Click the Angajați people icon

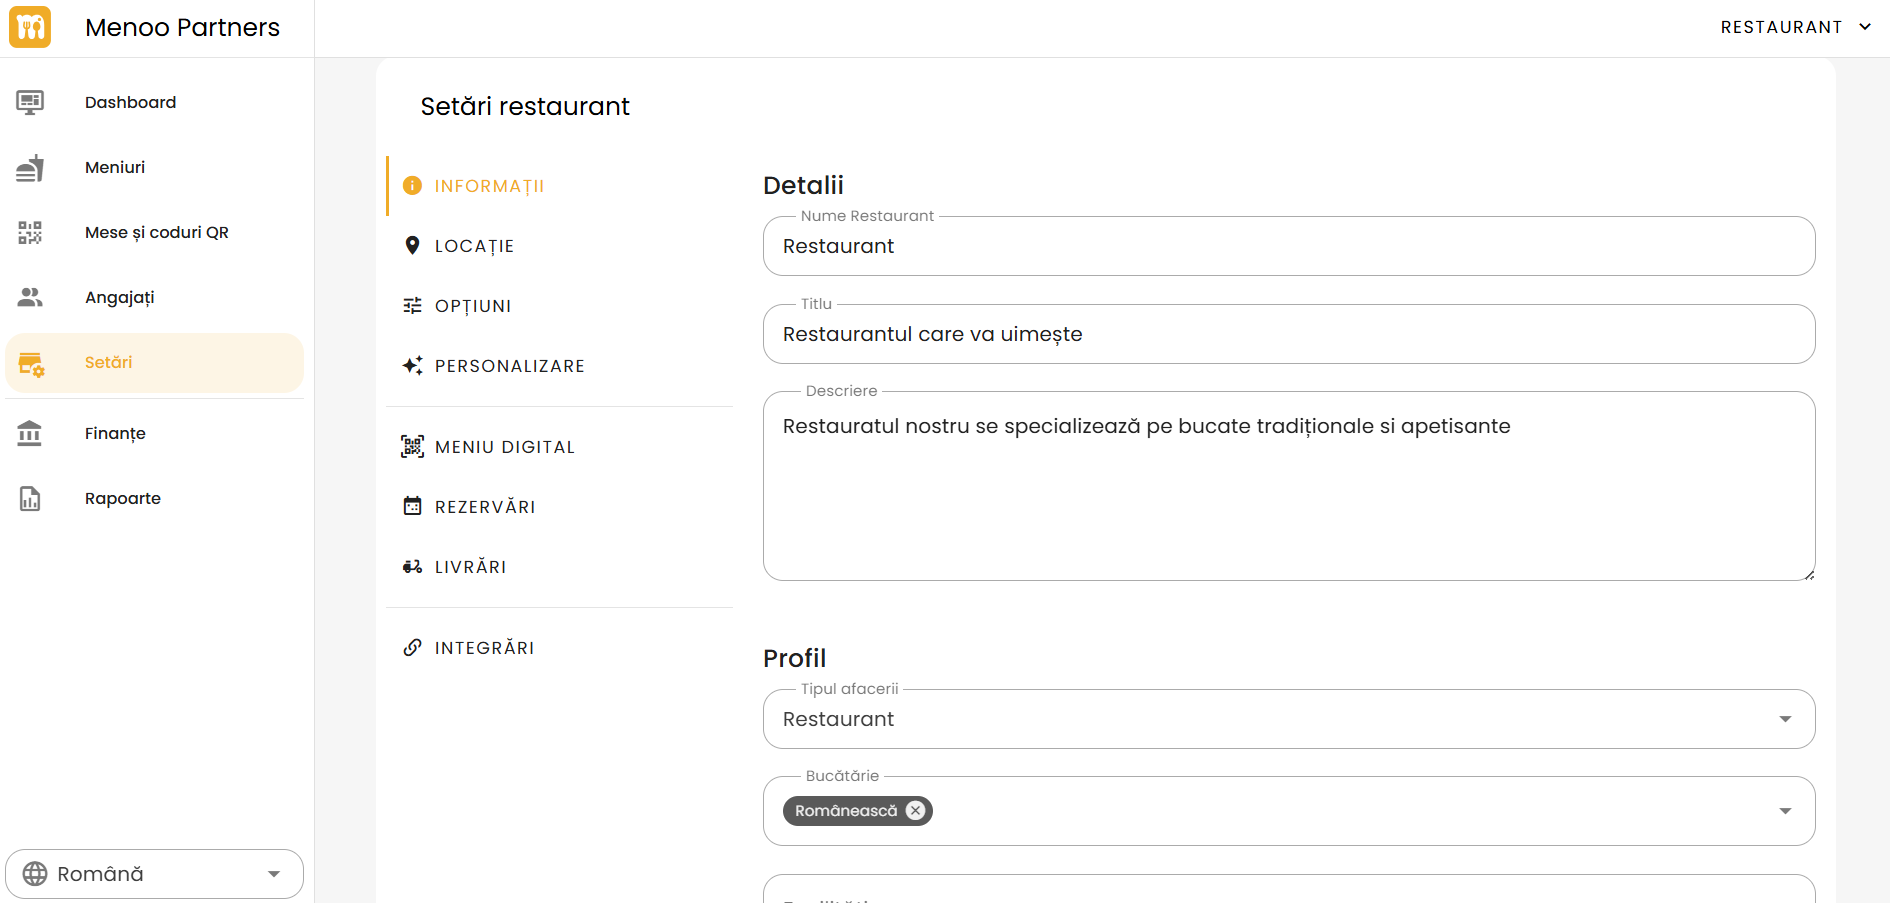30,297
